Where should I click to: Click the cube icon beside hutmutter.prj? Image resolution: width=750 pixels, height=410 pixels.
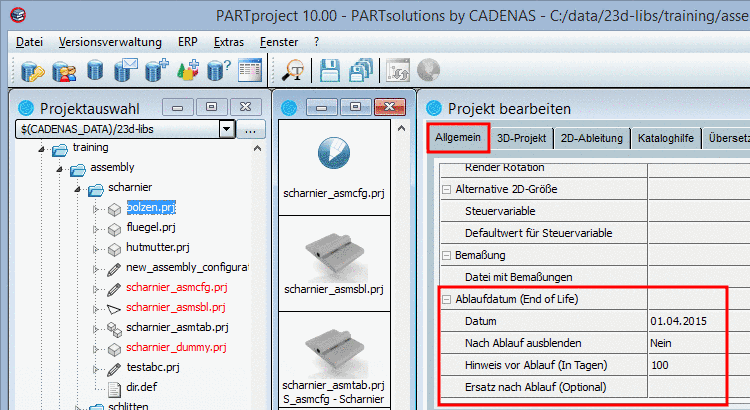pyautogui.click(x=114, y=249)
